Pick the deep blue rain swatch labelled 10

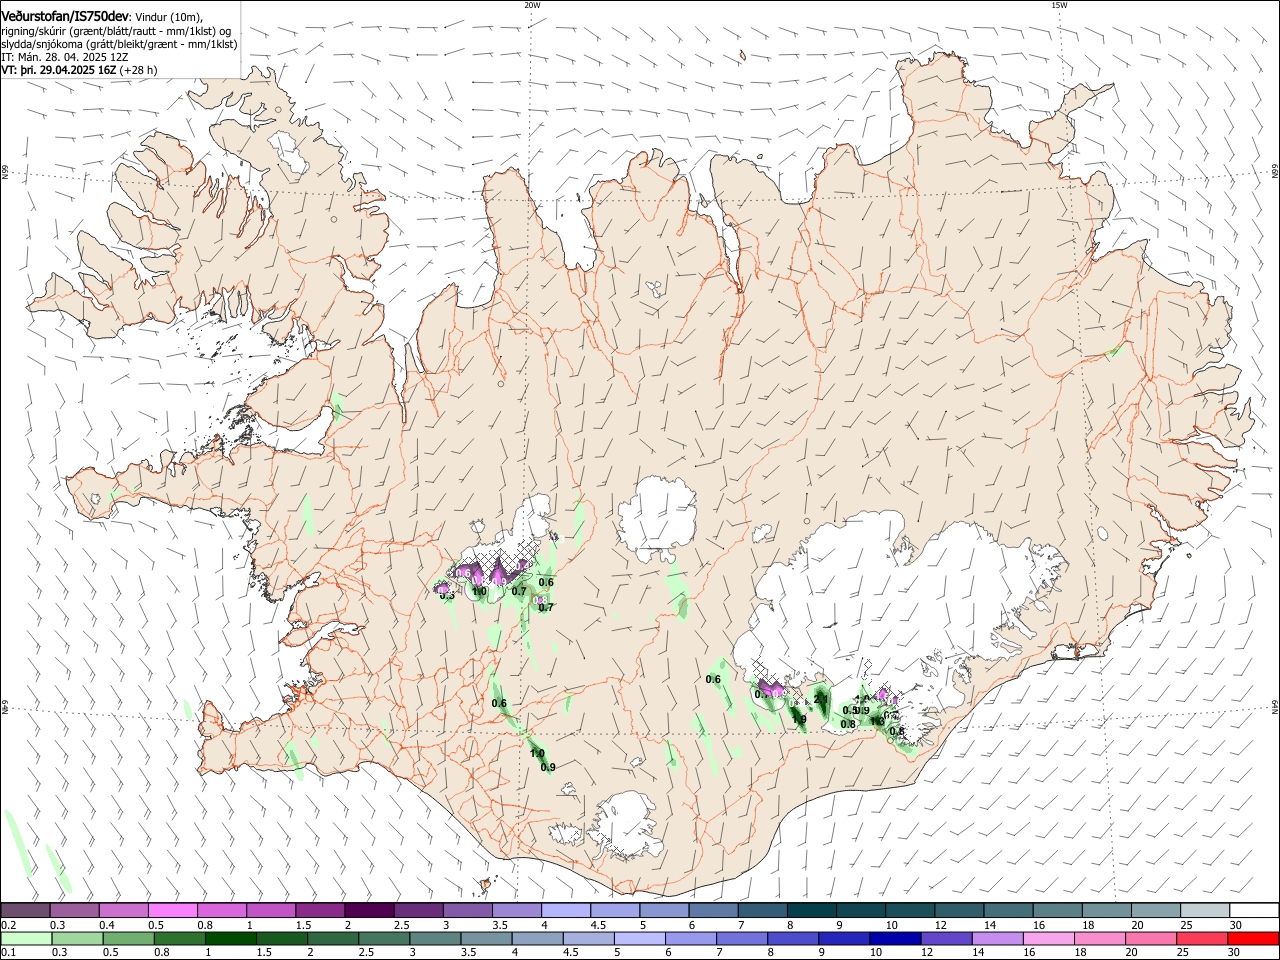(893, 939)
